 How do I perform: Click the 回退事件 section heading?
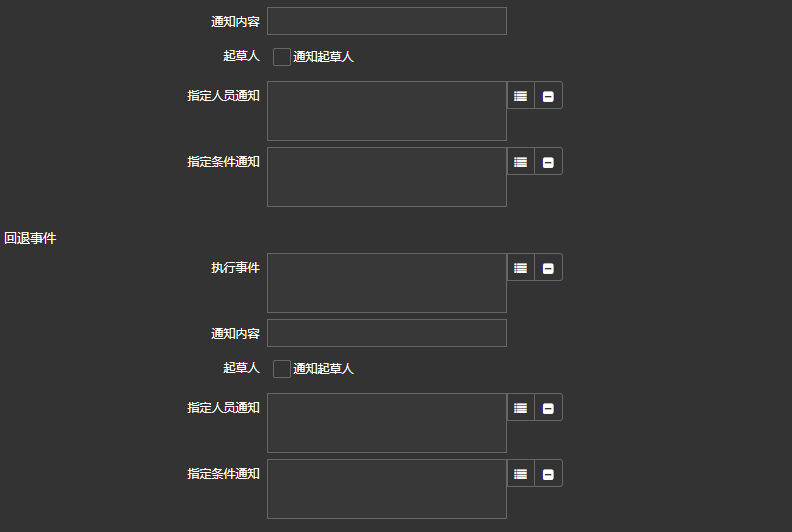(30, 238)
